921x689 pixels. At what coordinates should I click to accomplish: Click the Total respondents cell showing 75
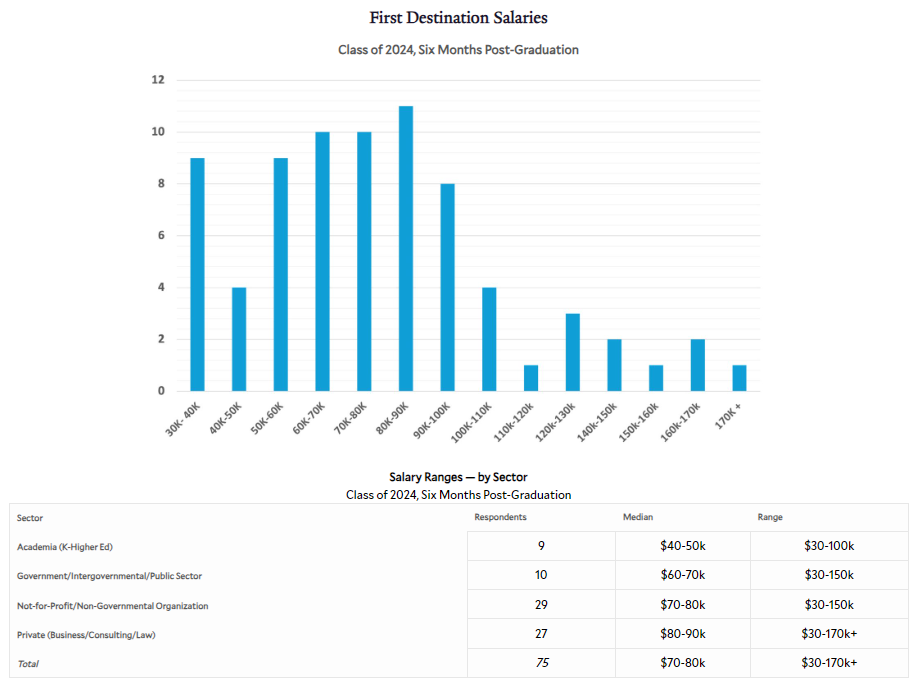coord(541,663)
